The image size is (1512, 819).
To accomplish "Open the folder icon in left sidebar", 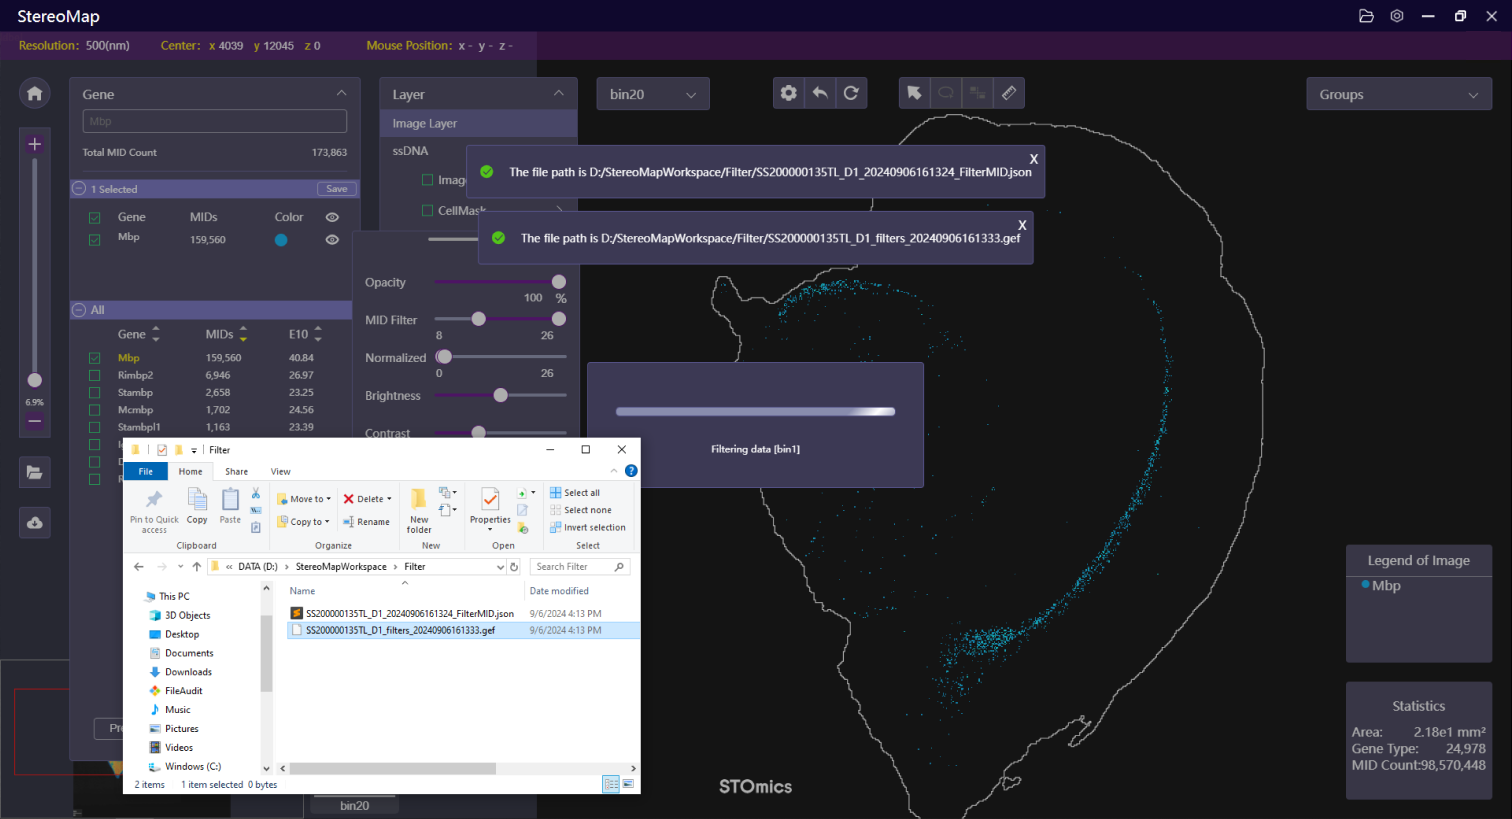I will [x=35, y=472].
